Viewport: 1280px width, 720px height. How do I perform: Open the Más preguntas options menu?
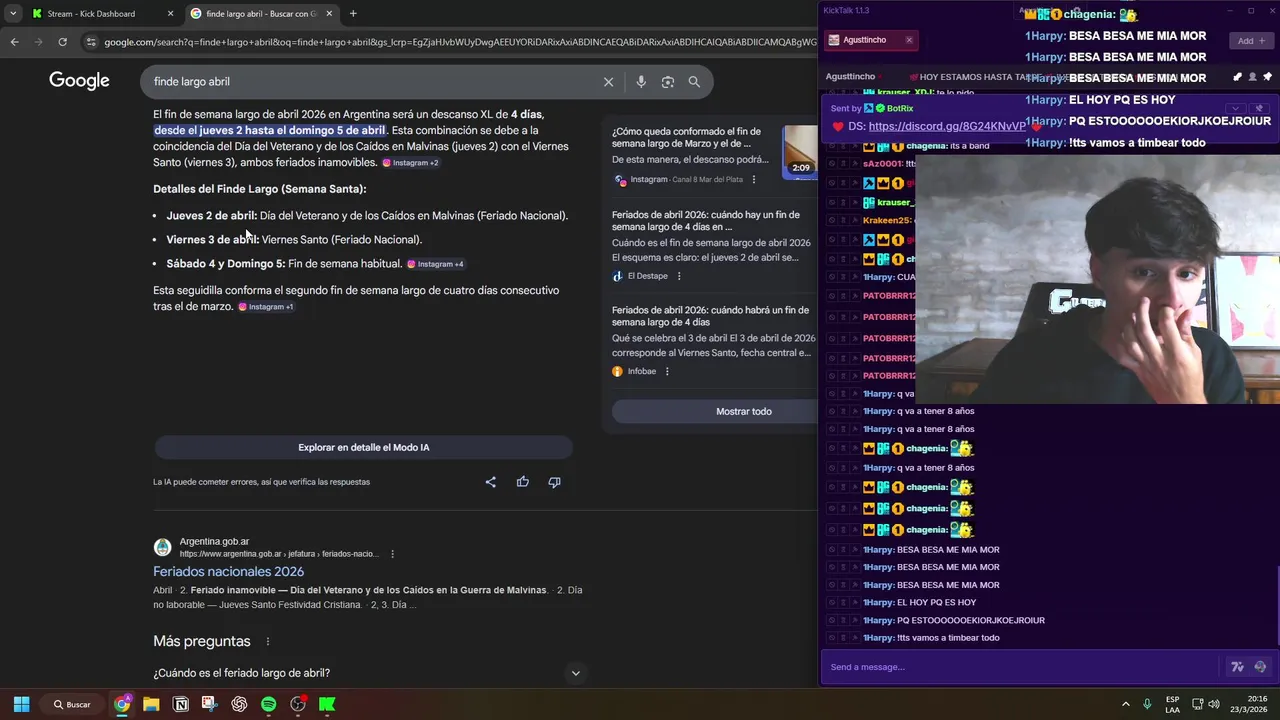coord(267,641)
